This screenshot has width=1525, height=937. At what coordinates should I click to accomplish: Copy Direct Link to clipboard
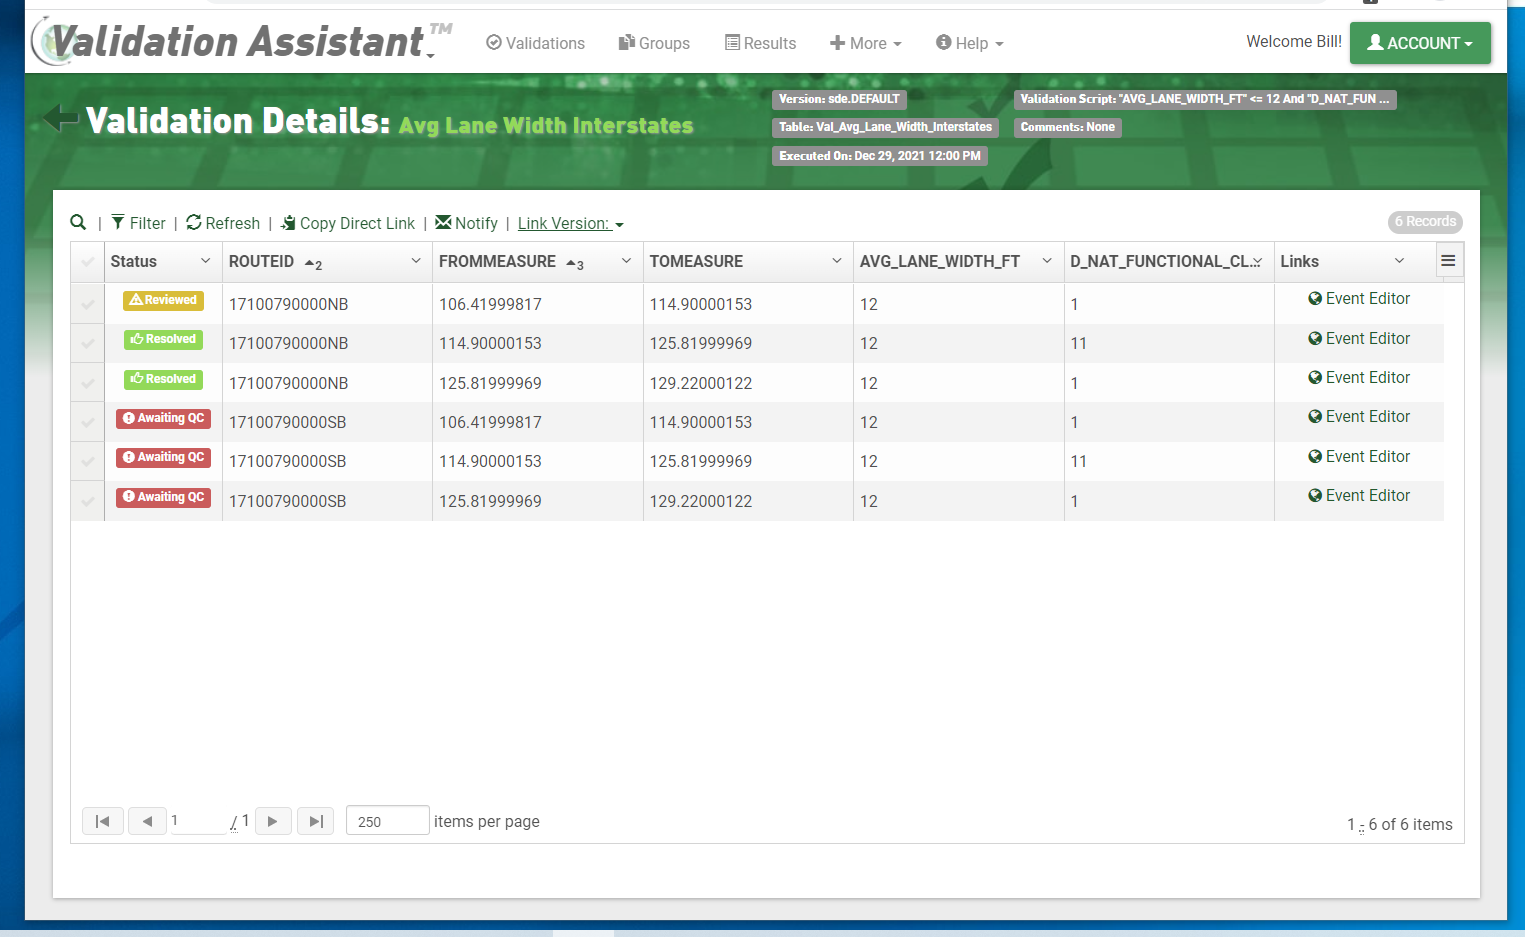(348, 223)
